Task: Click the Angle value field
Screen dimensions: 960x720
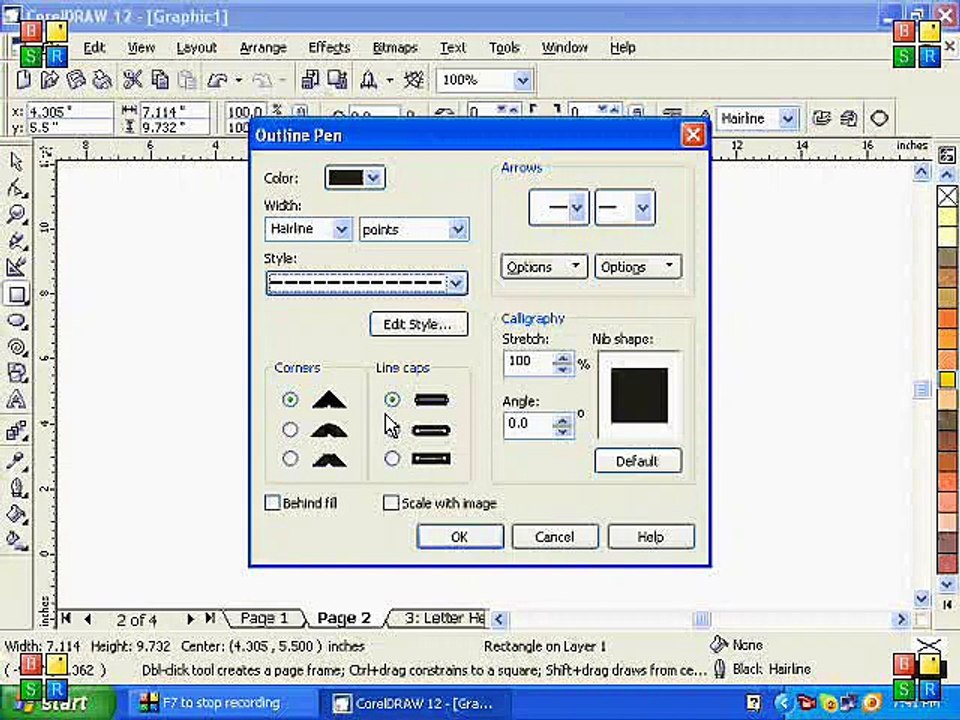Action: (x=528, y=424)
